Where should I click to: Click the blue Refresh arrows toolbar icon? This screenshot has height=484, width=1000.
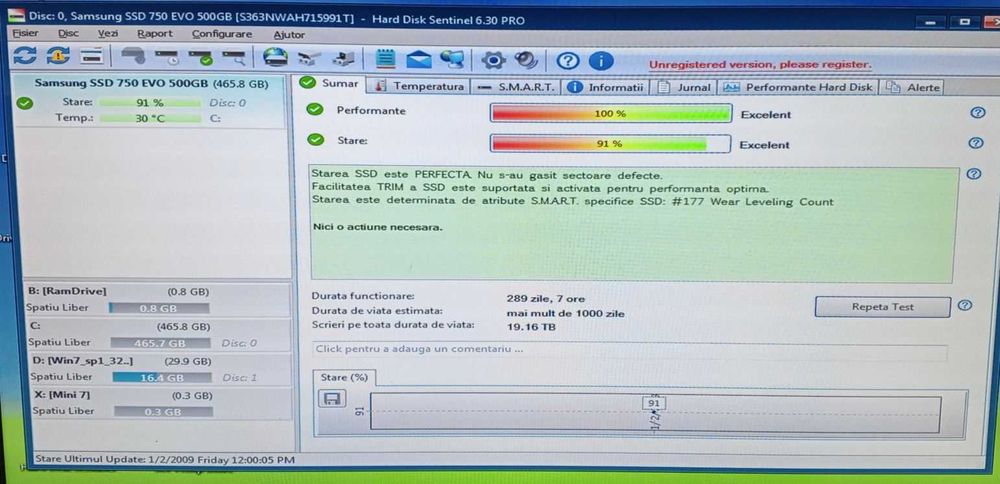[x=24, y=56]
